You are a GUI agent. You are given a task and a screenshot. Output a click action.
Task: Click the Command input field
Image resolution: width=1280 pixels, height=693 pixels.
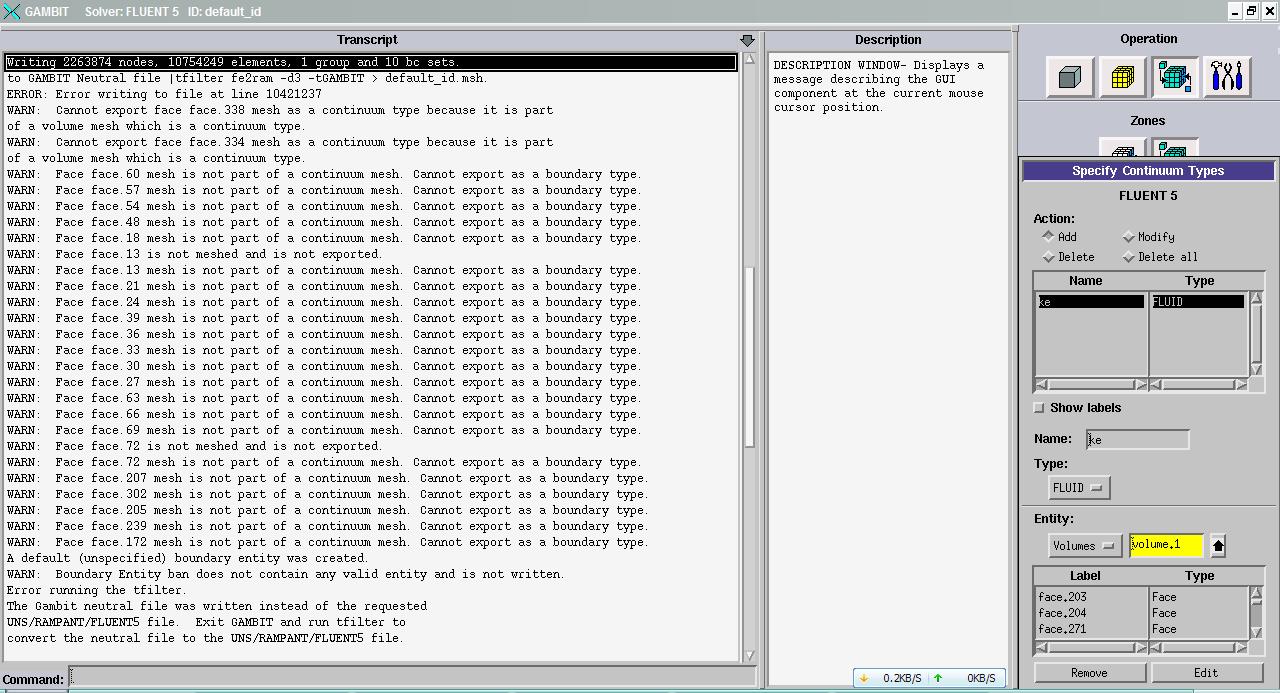(x=400, y=678)
